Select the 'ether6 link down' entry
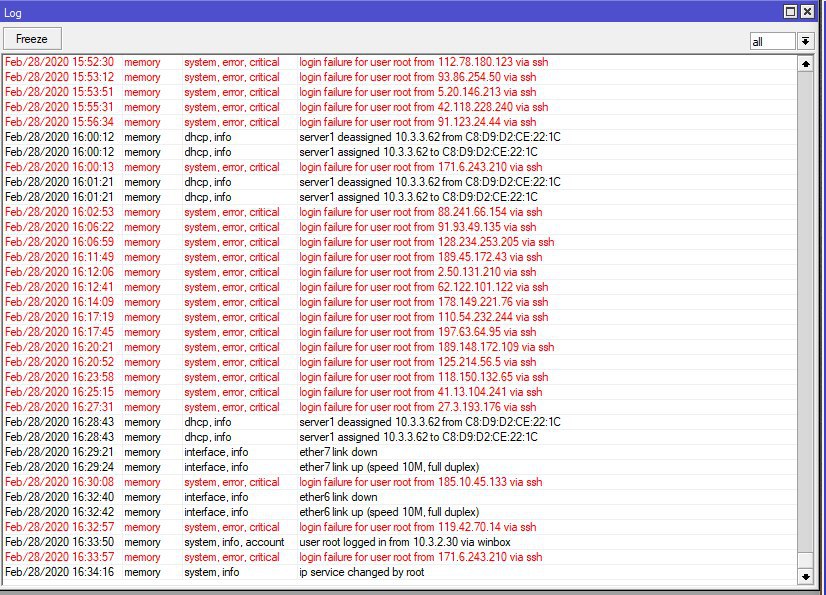826x595 pixels. tap(400, 498)
